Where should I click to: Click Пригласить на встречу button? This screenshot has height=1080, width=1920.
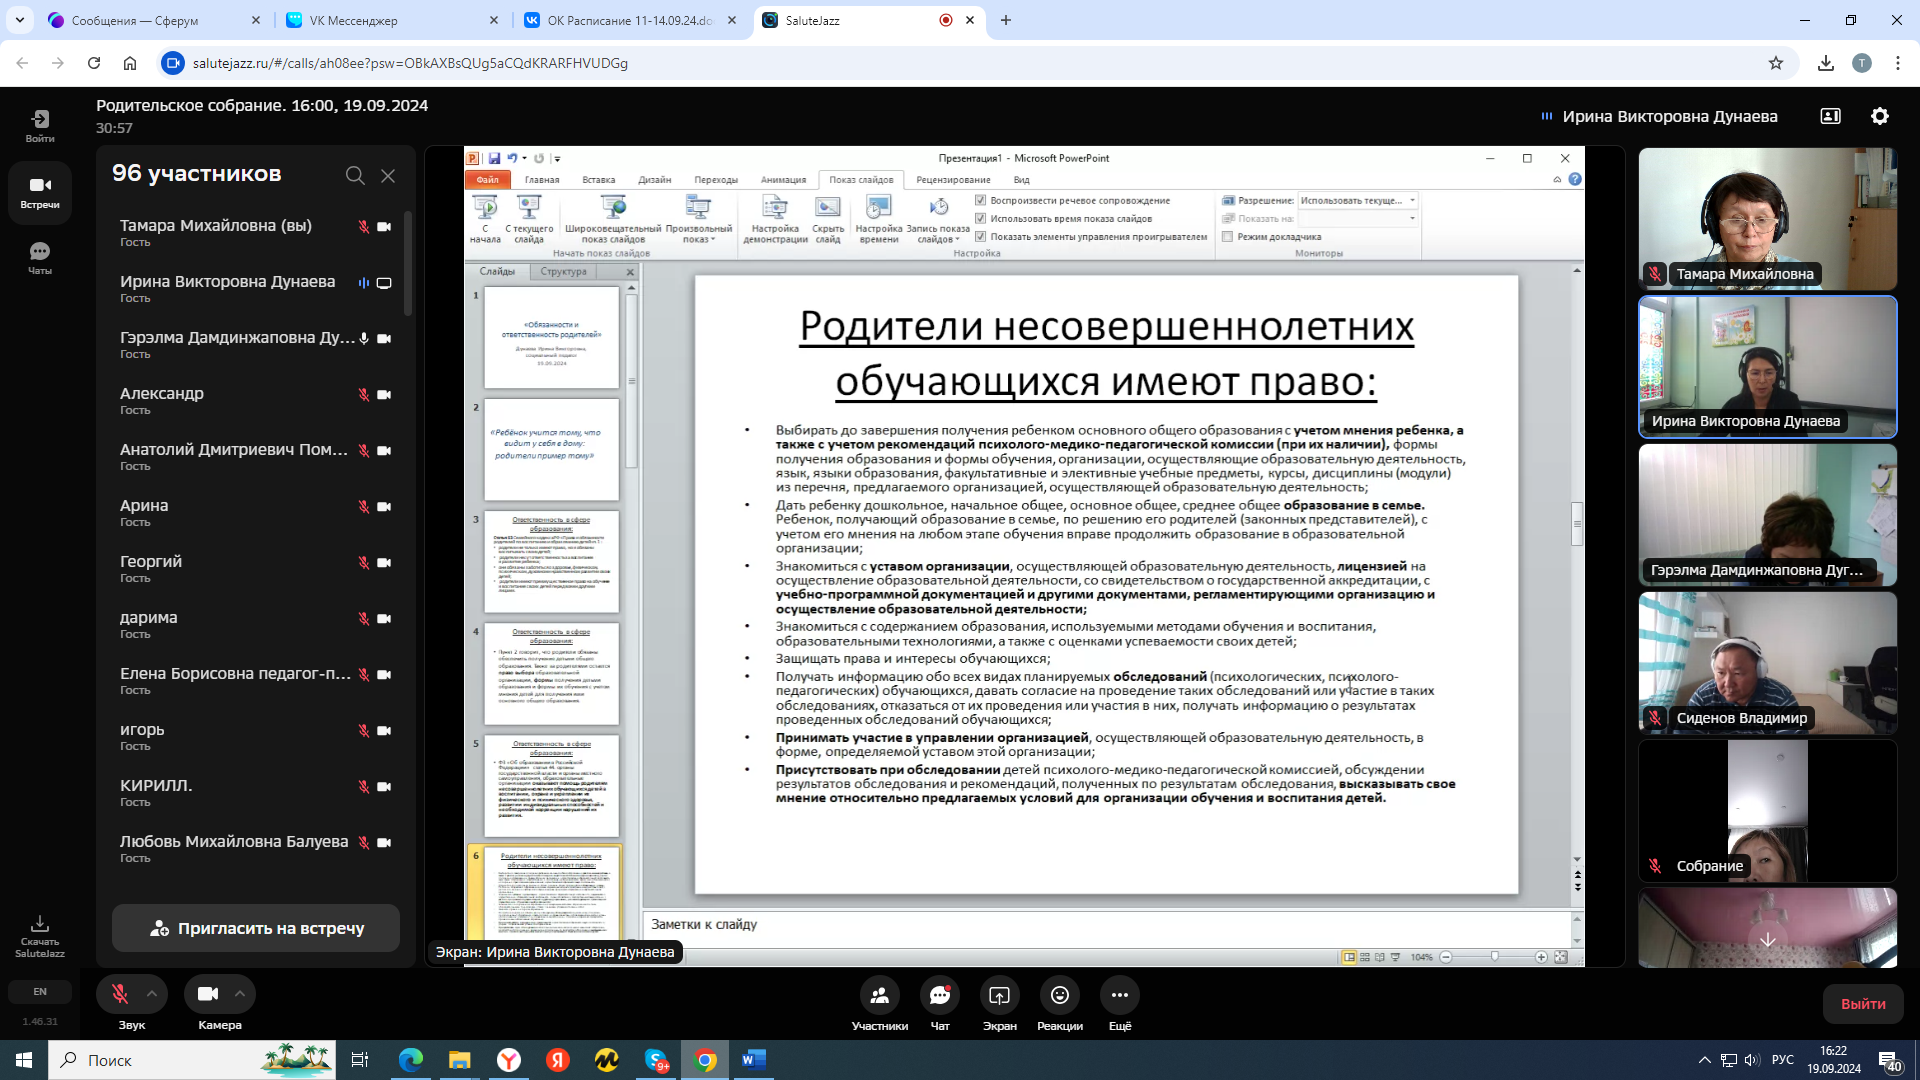pyautogui.click(x=256, y=928)
